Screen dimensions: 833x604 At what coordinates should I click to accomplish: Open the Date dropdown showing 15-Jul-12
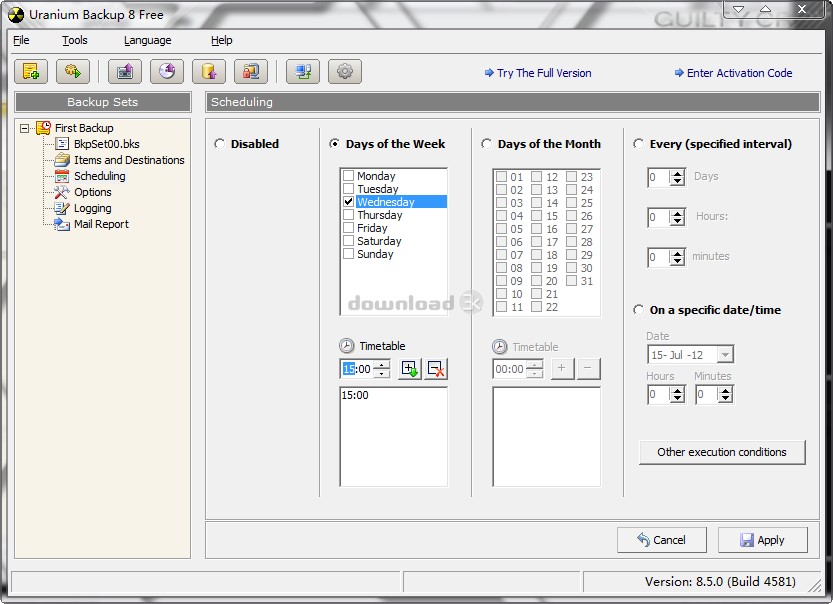[x=725, y=354]
